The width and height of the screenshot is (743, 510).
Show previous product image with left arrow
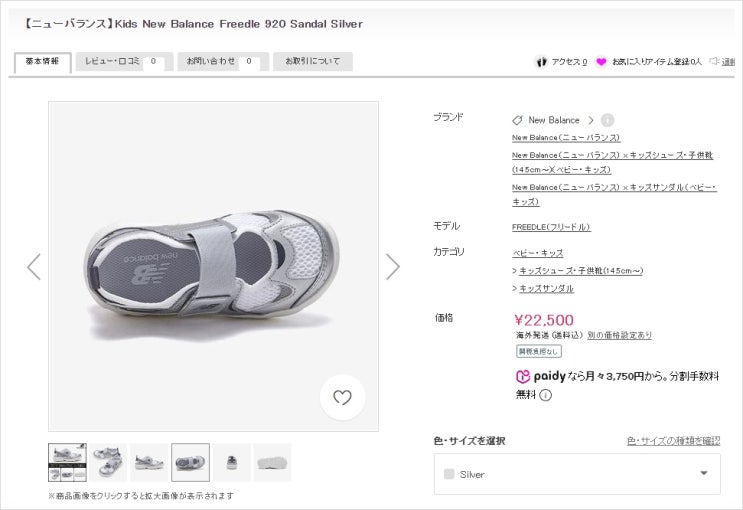click(34, 266)
